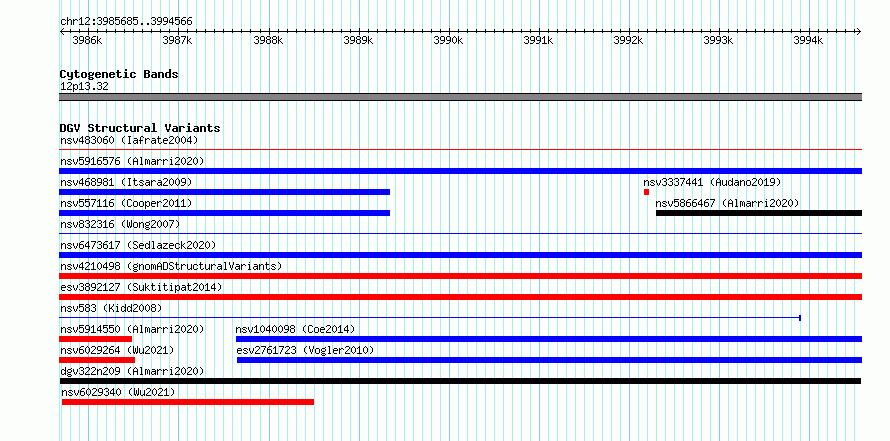The height and width of the screenshot is (441, 890).
Task: Select the black dgv322n209 variant bar
Action: click(460, 381)
